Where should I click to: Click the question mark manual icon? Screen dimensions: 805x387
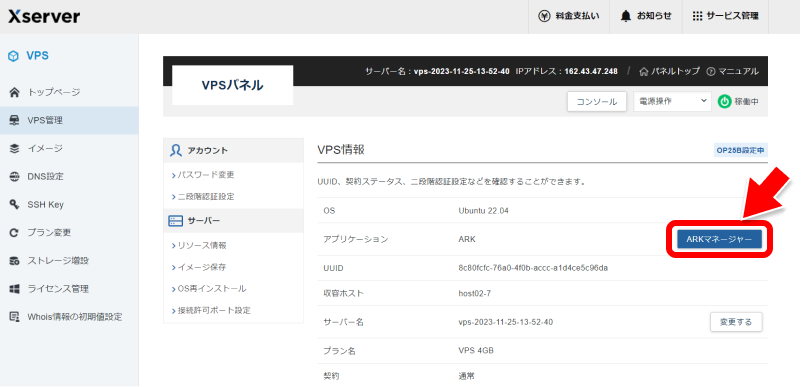pos(711,71)
